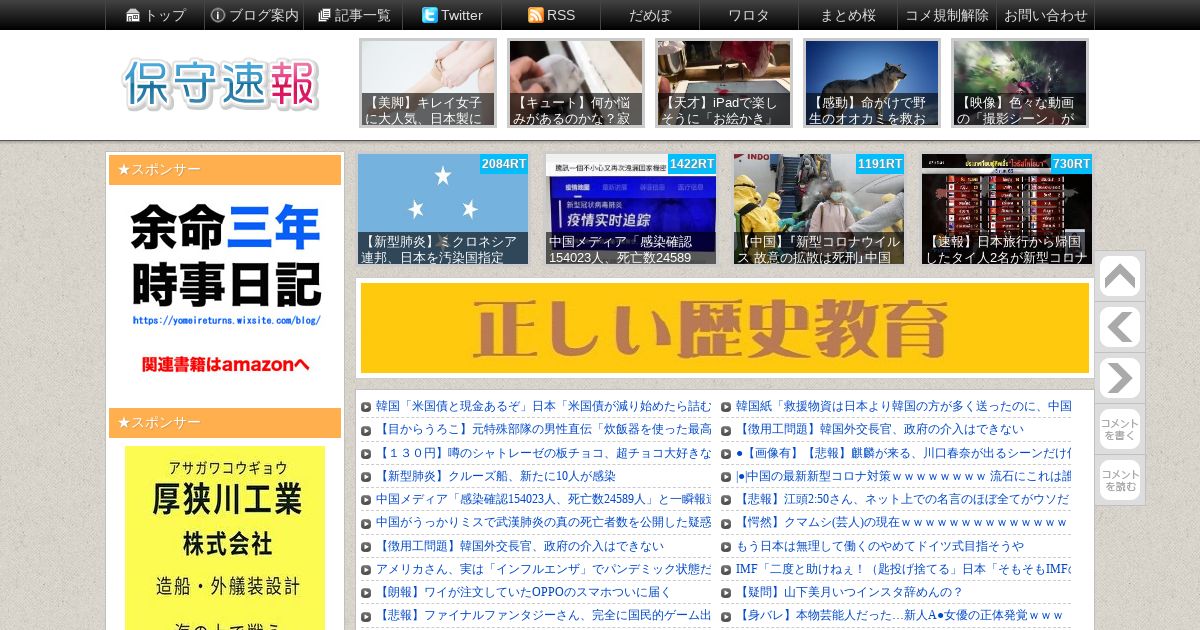Open 【新型肺炎】クルーズ船、新たに10人 headline
The width and height of the screenshot is (1200, 630).
click(x=496, y=476)
